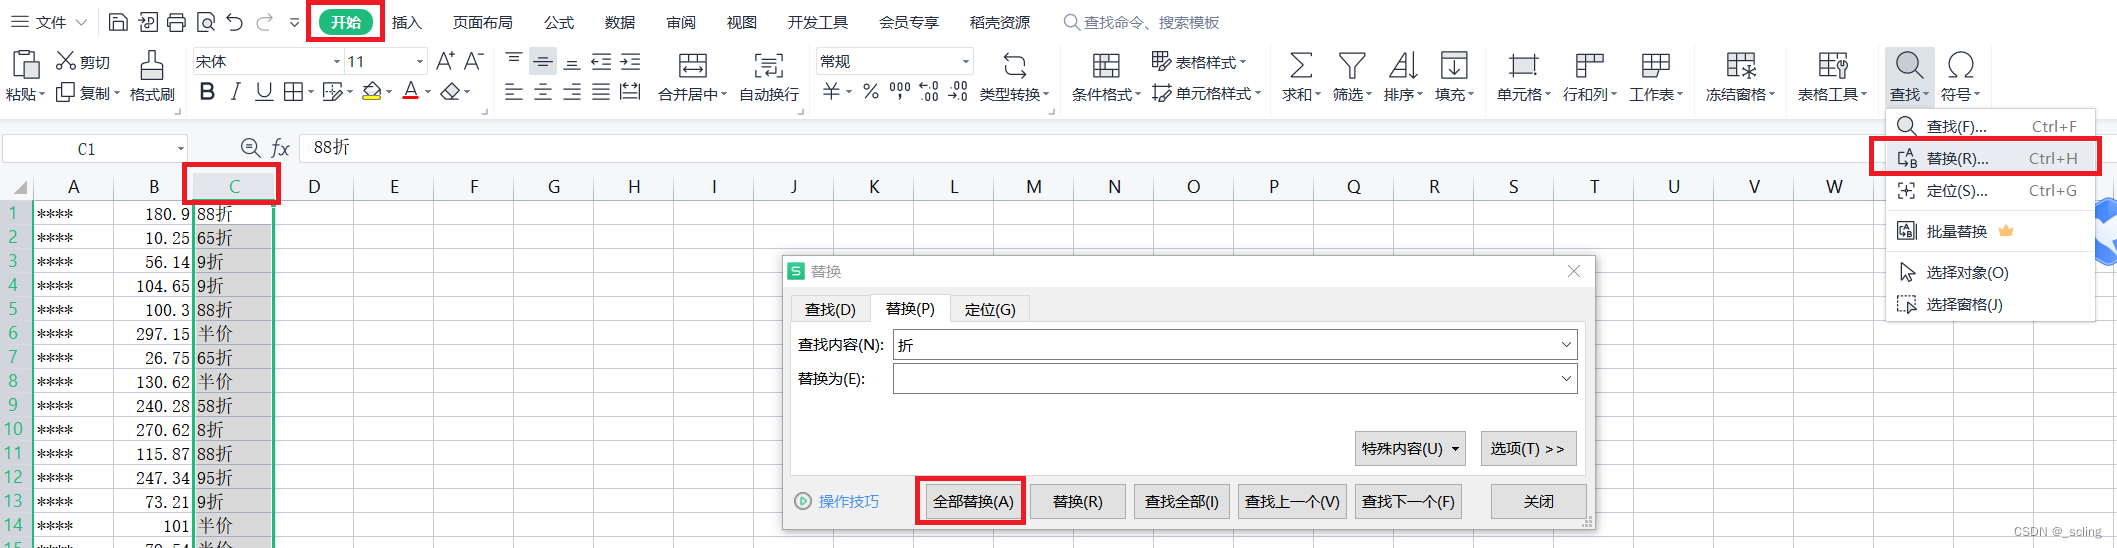Apply the red font color swatch

pos(410,92)
